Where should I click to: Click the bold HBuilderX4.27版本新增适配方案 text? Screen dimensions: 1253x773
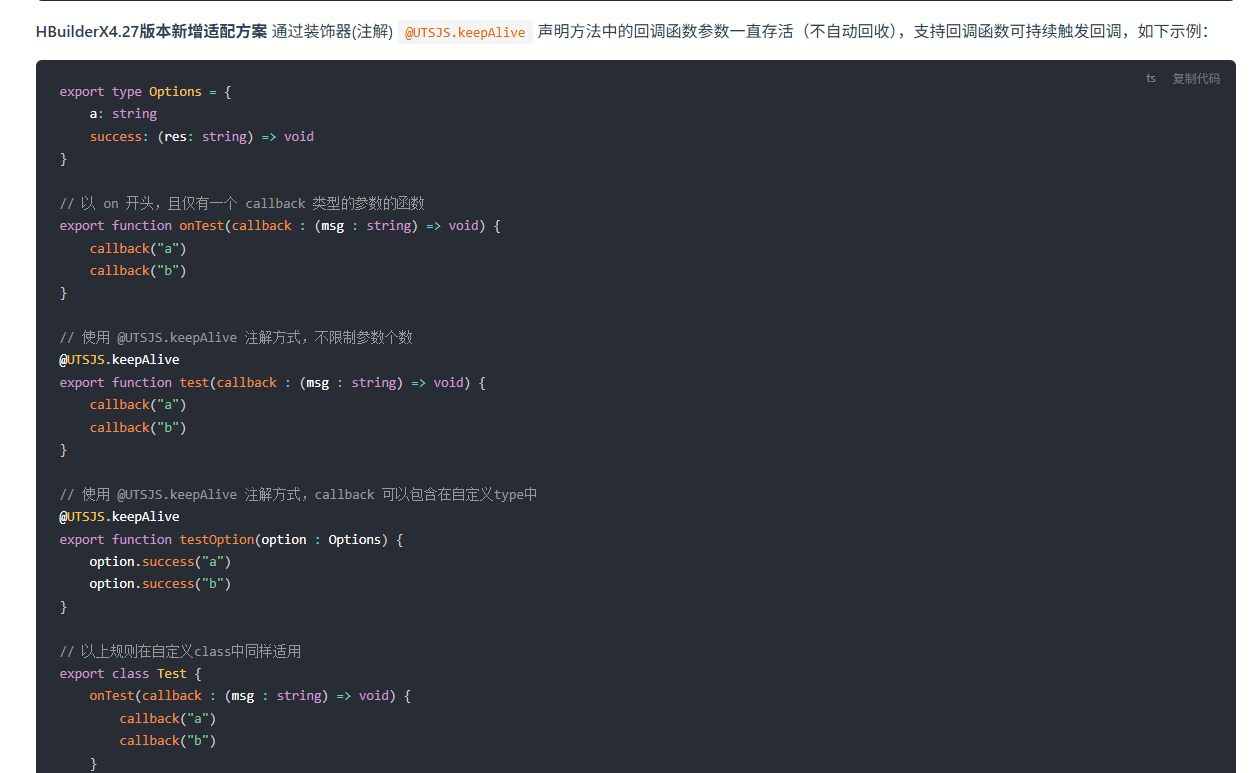(x=151, y=31)
